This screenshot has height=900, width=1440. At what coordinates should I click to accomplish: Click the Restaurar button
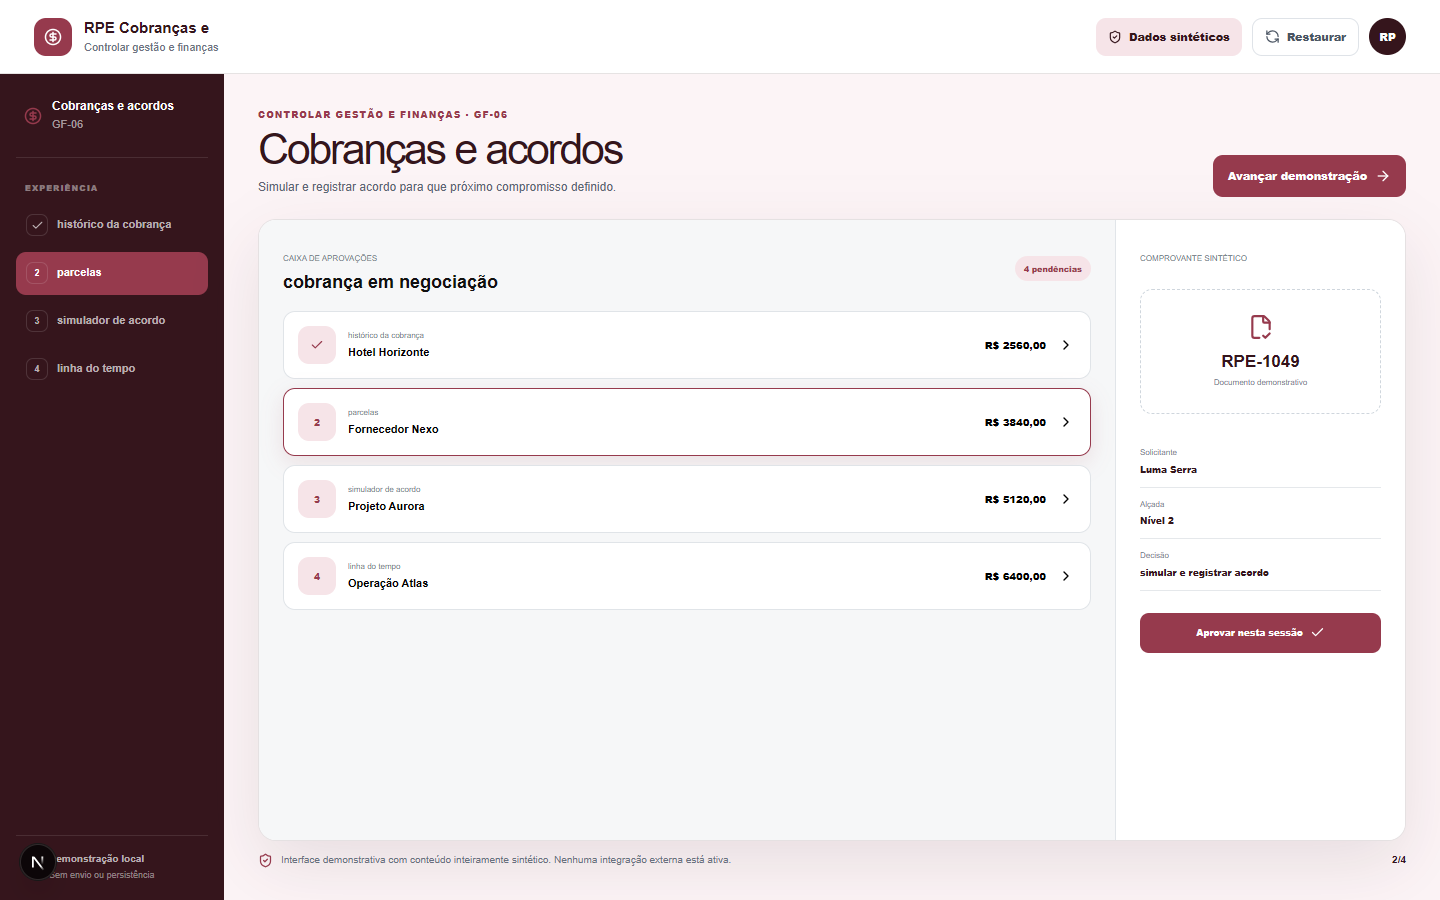(1305, 37)
